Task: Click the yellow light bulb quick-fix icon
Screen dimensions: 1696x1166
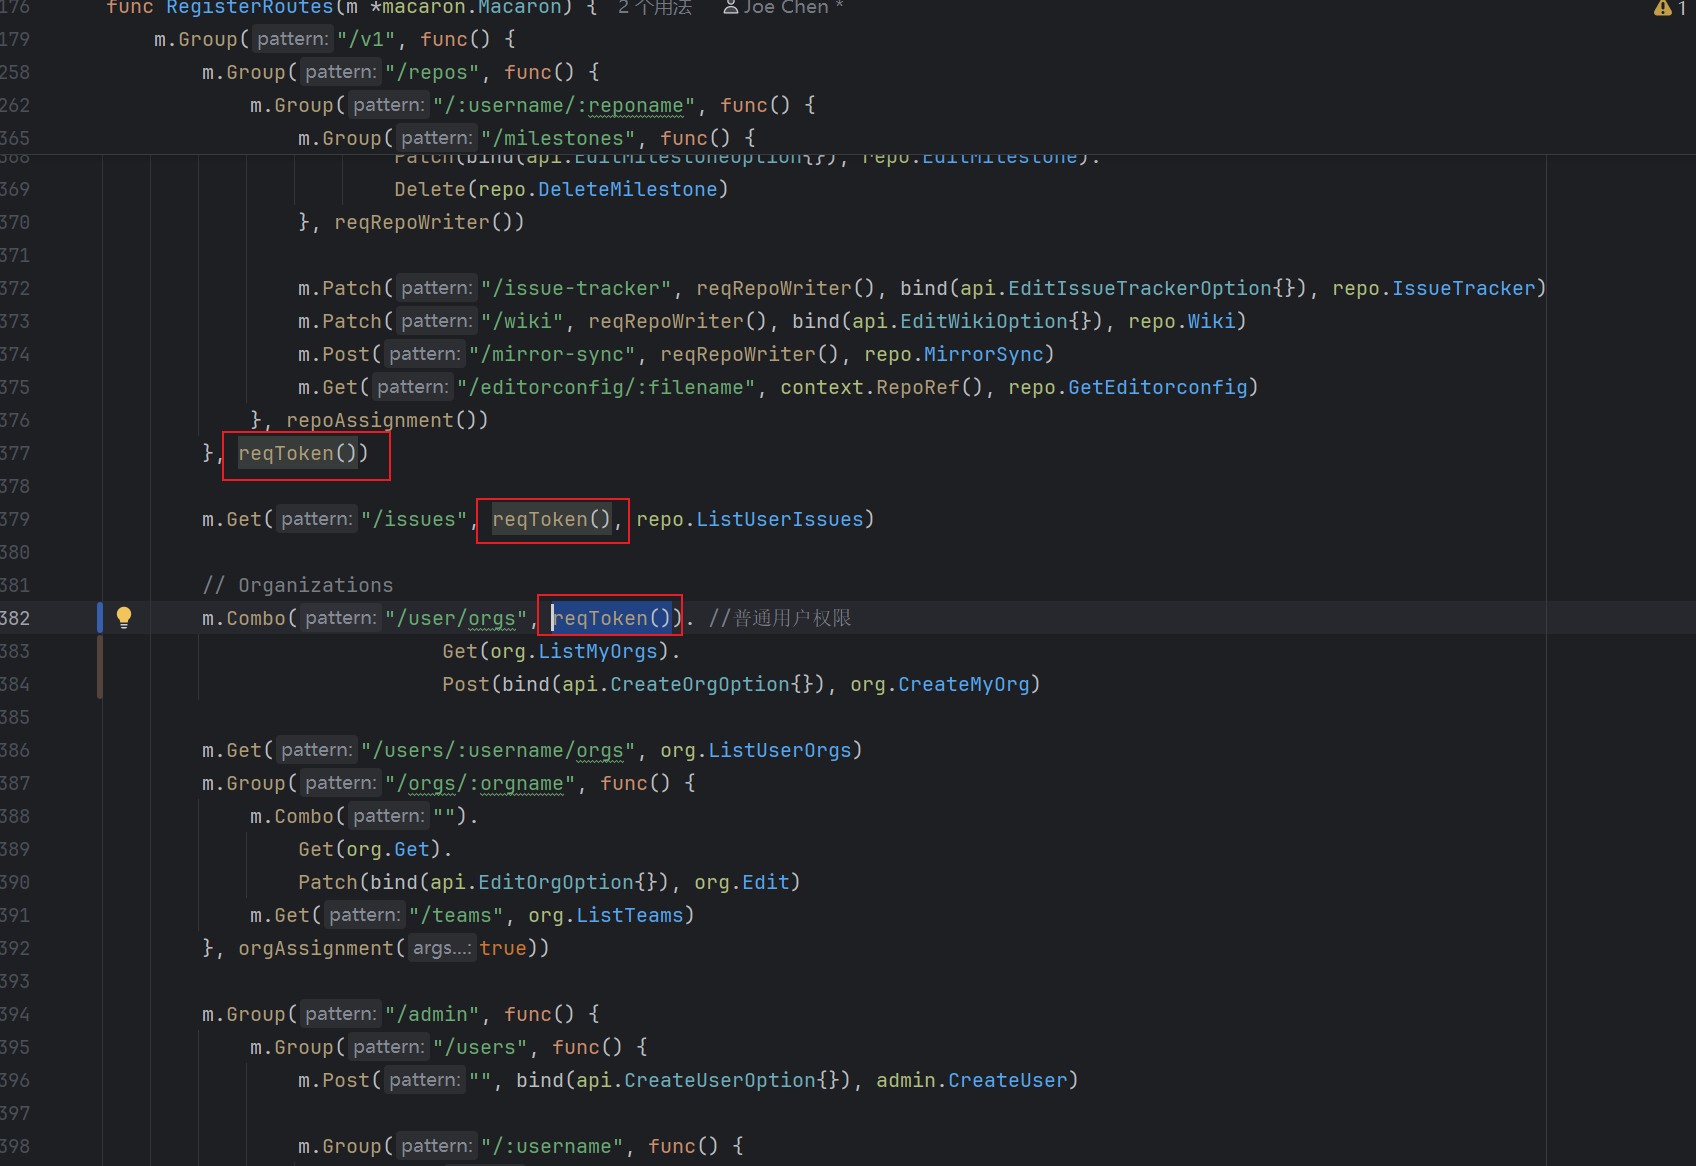Action: [x=124, y=617]
